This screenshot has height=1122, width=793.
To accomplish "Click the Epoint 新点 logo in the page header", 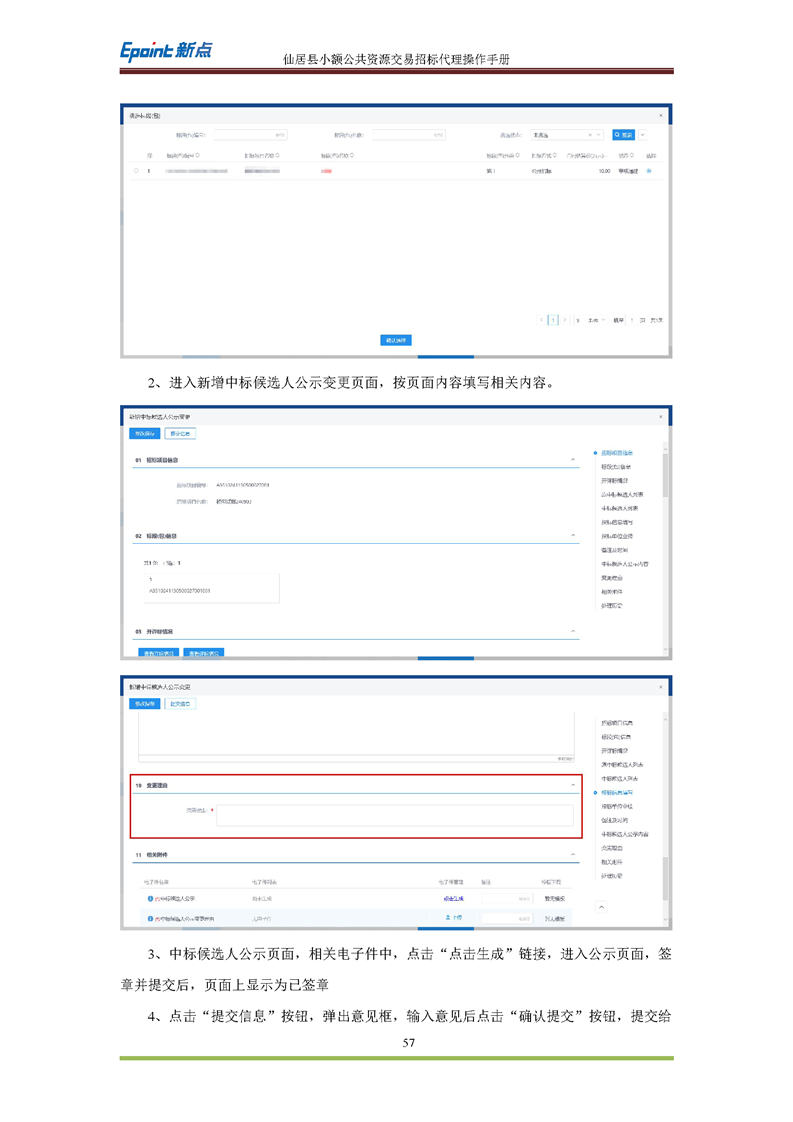I will tap(166, 50).
